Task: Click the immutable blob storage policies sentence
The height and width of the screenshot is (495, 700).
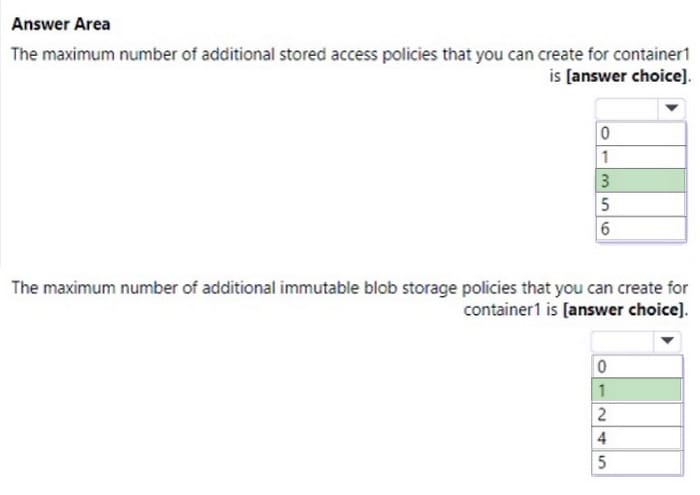Action: [x=350, y=299]
